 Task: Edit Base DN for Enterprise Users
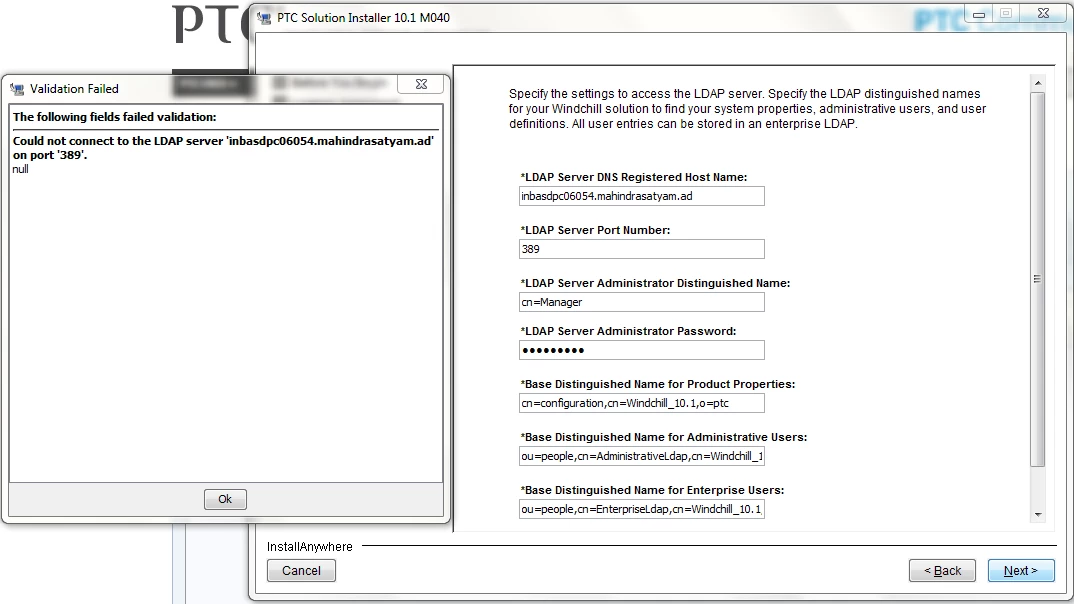pyautogui.click(x=642, y=509)
